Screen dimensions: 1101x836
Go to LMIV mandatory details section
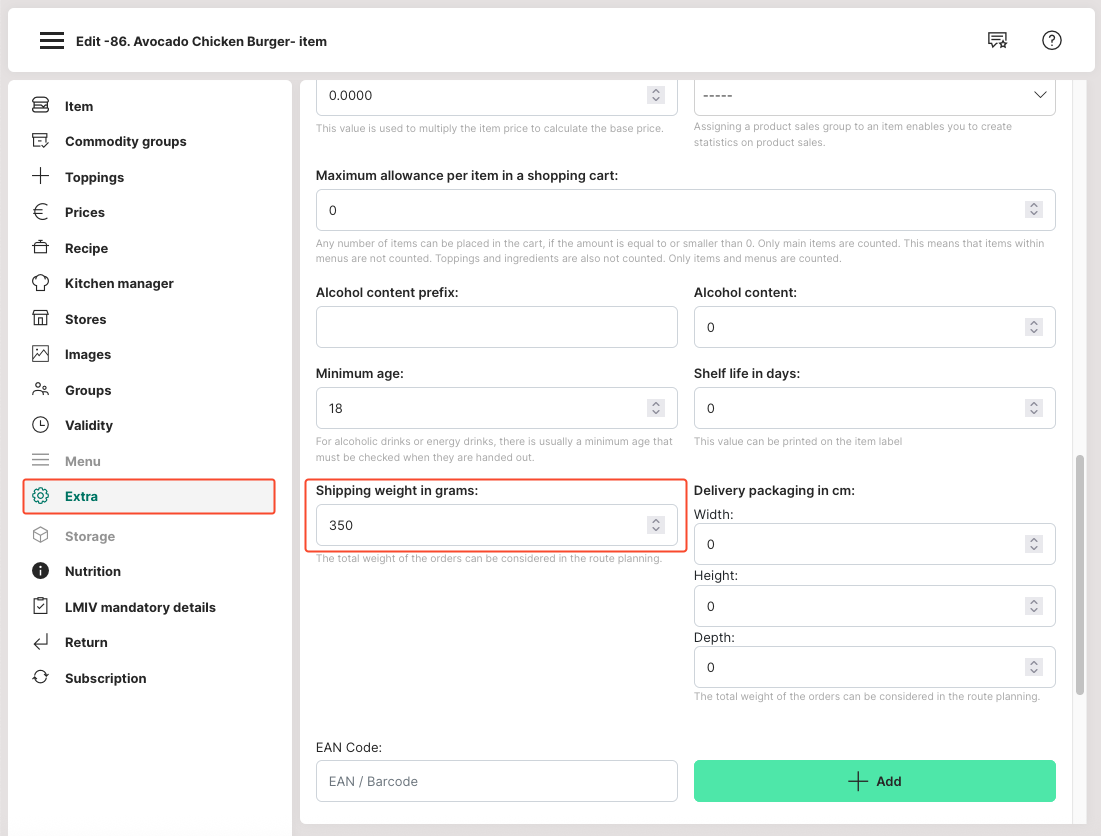coord(140,607)
